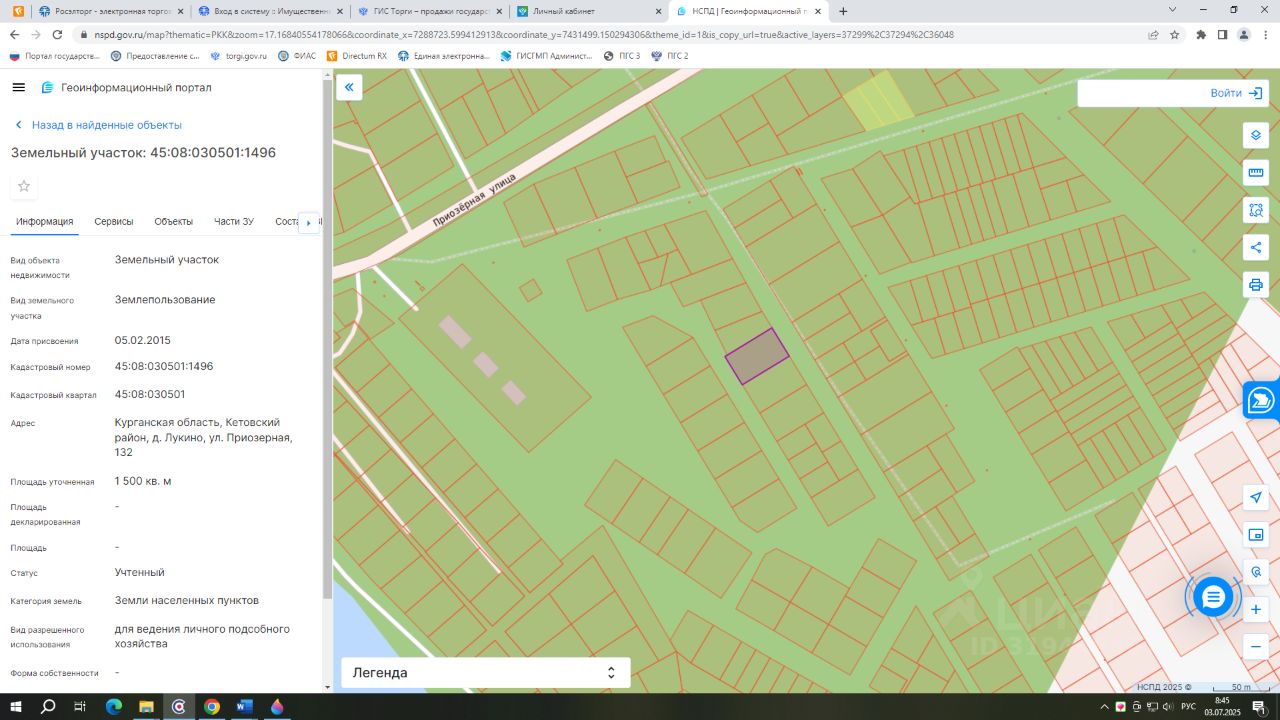Reload the page
The image size is (1280, 720).
coord(57,34)
